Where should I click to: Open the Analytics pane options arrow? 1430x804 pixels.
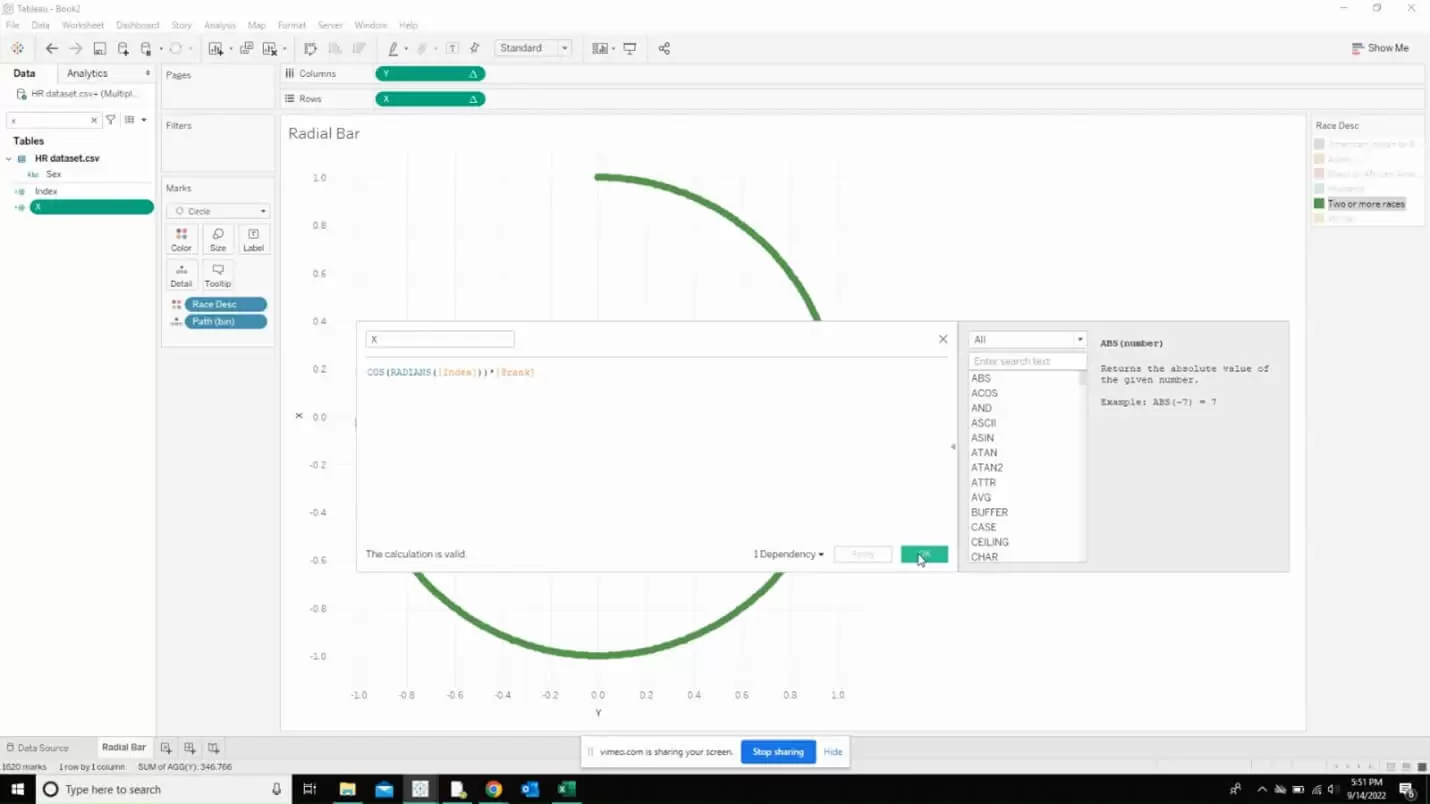point(148,73)
